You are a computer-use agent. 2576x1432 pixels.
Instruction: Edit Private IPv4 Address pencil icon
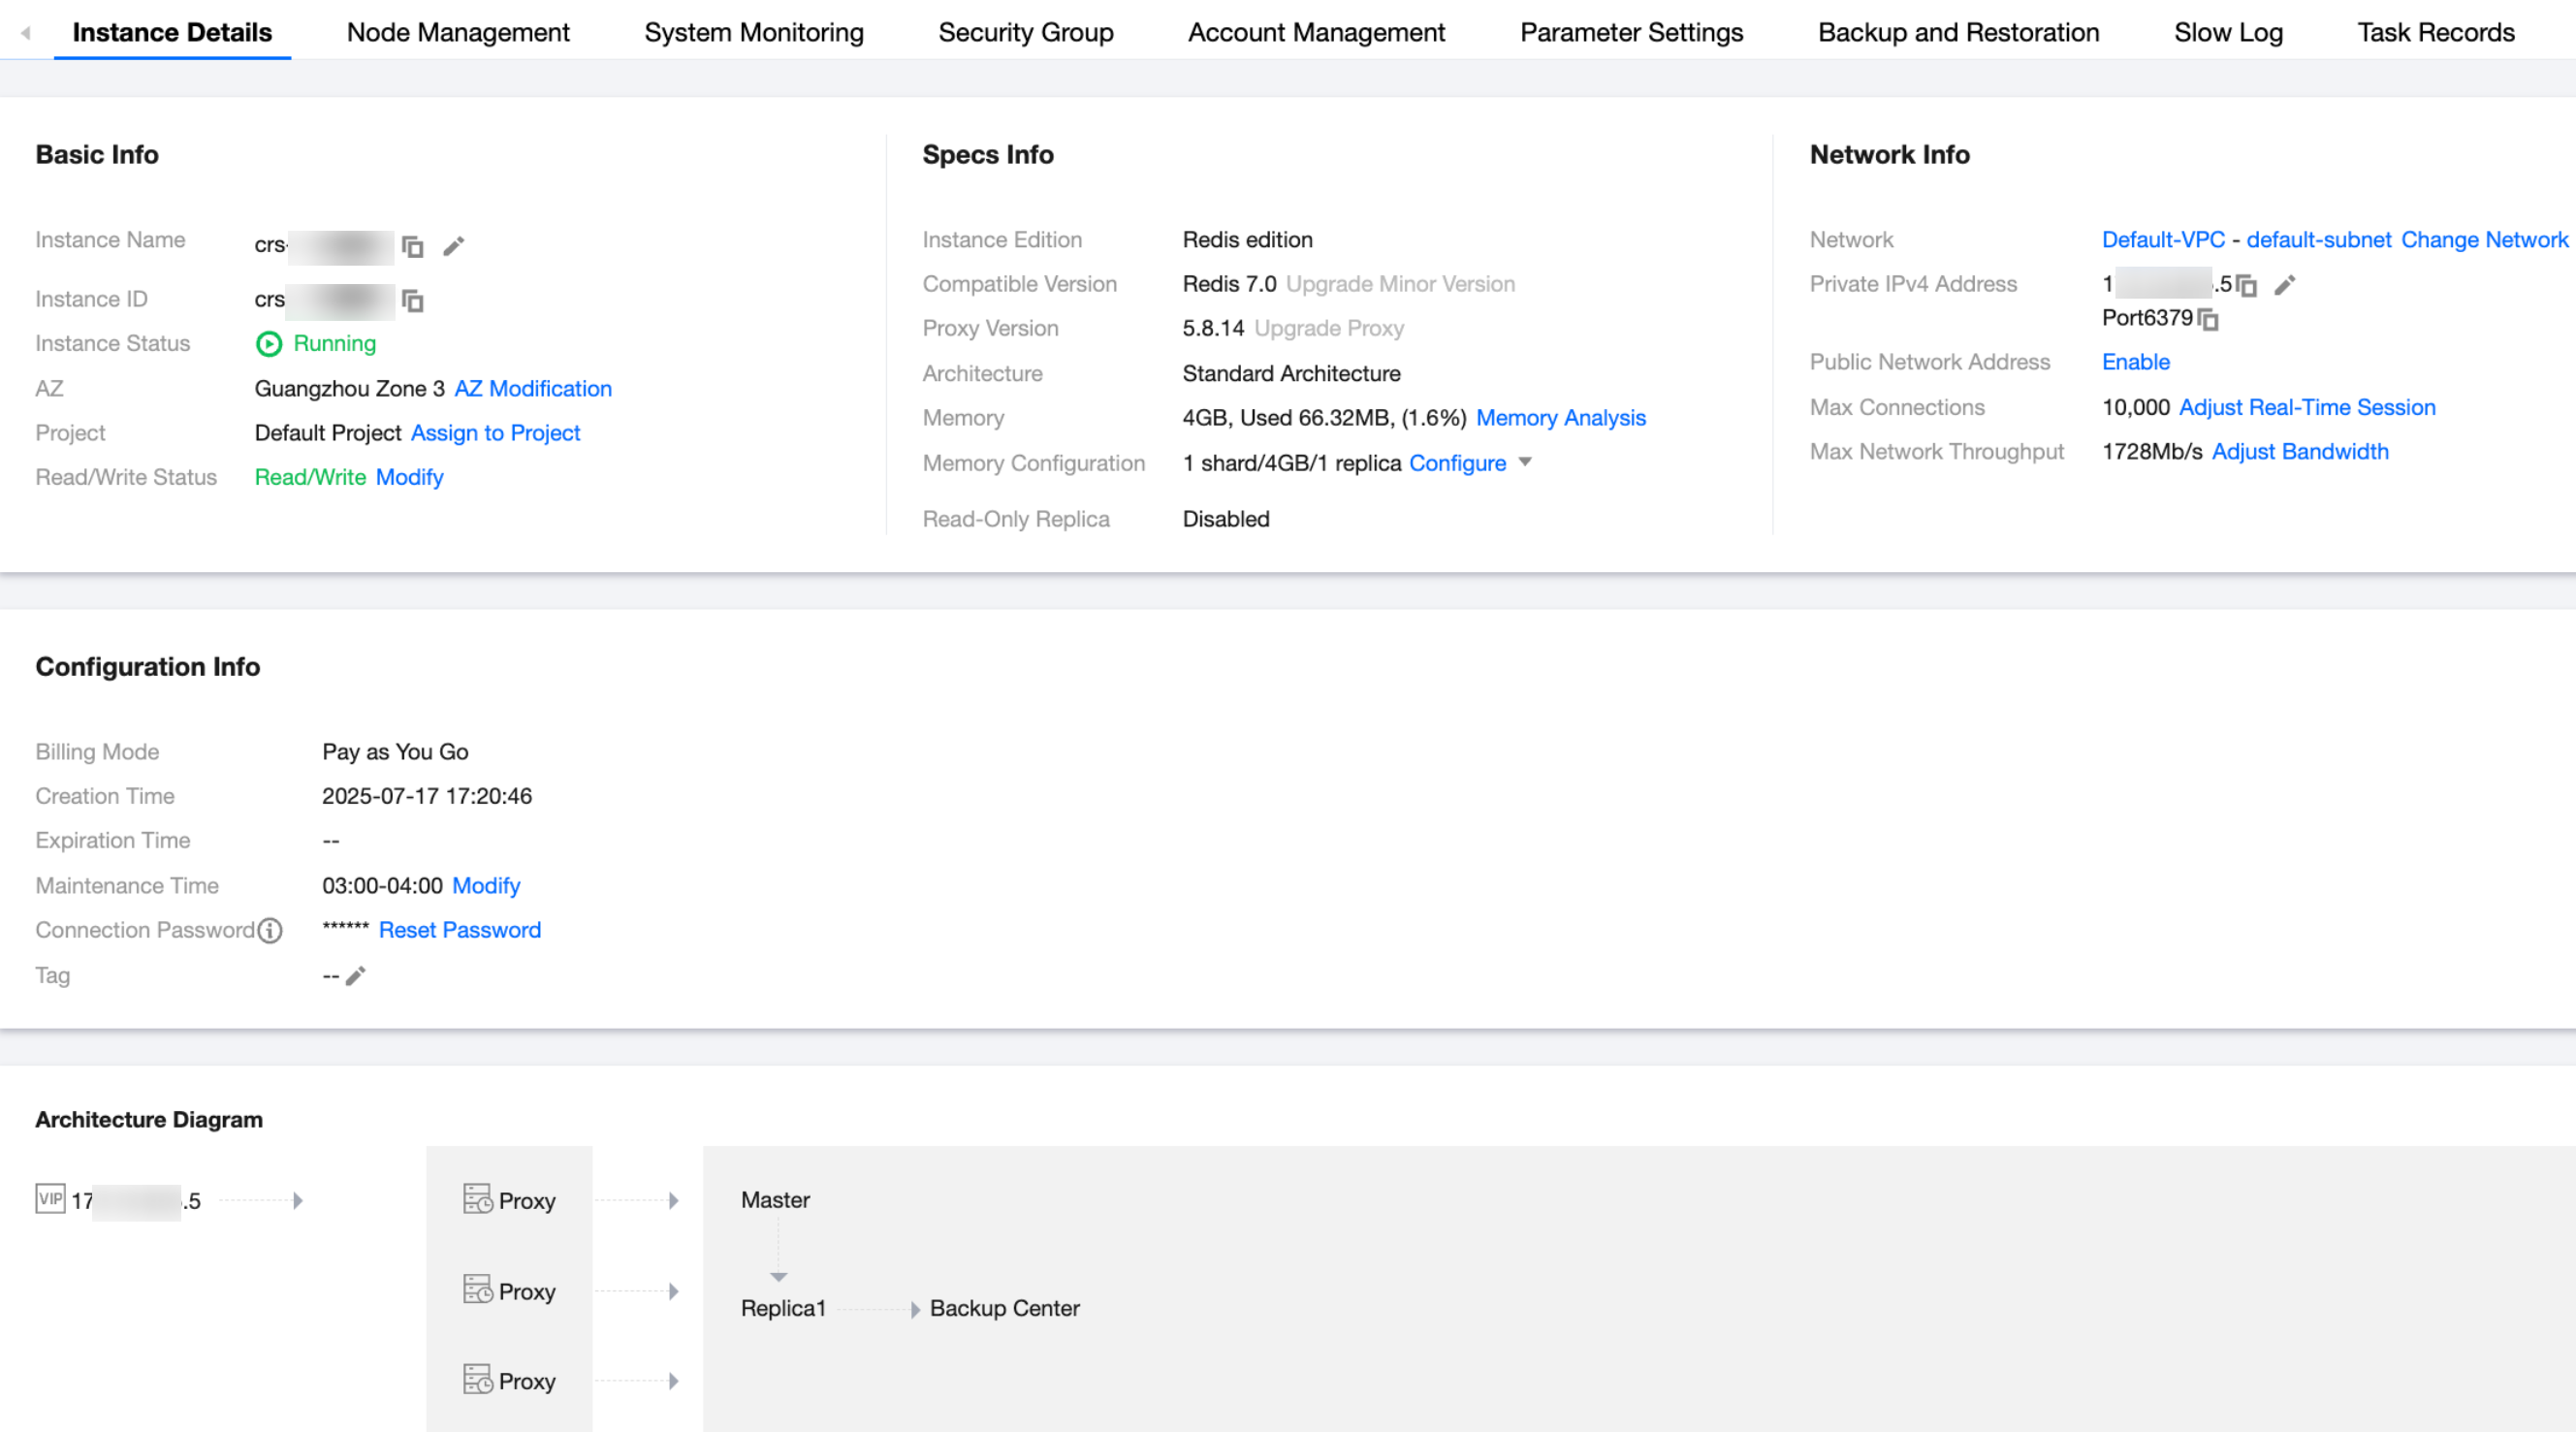click(x=2284, y=286)
